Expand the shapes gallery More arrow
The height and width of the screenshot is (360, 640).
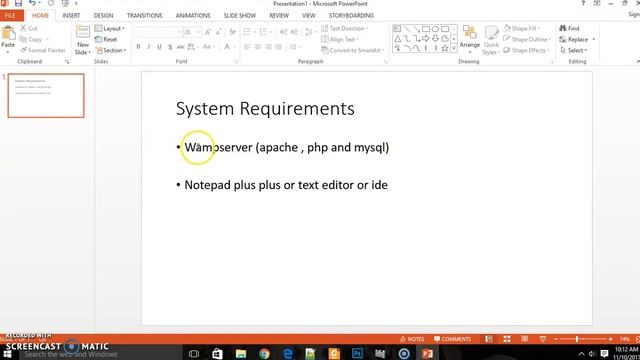(x=453, y=48)
